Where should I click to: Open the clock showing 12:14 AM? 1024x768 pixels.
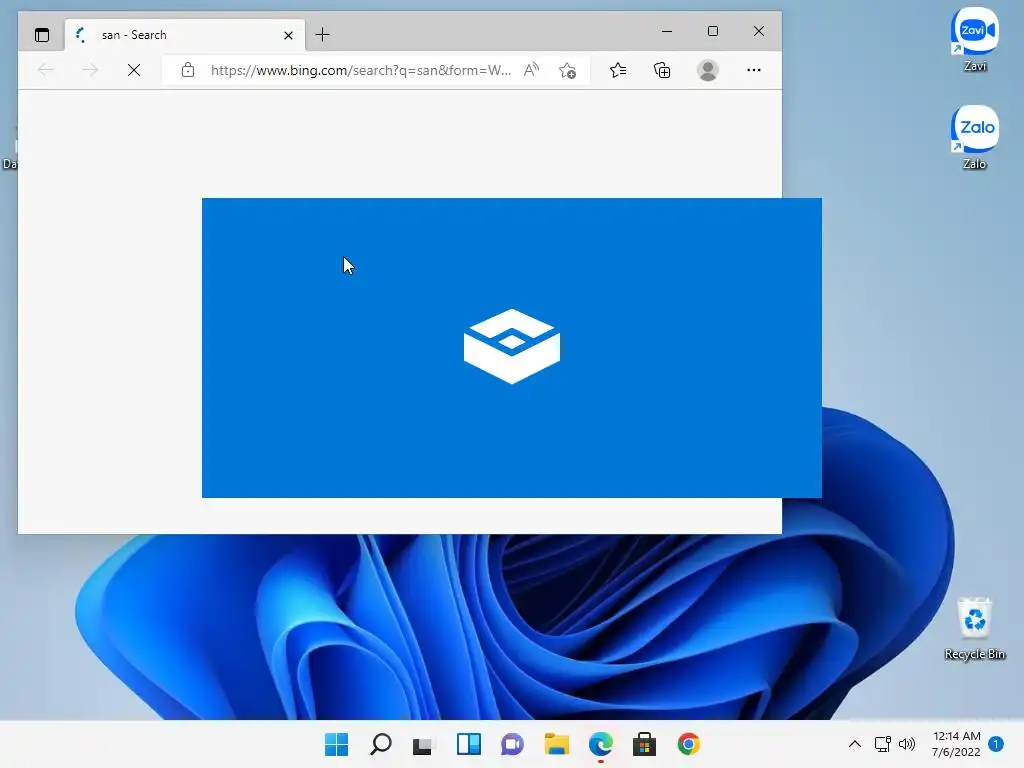coord(956,744)
